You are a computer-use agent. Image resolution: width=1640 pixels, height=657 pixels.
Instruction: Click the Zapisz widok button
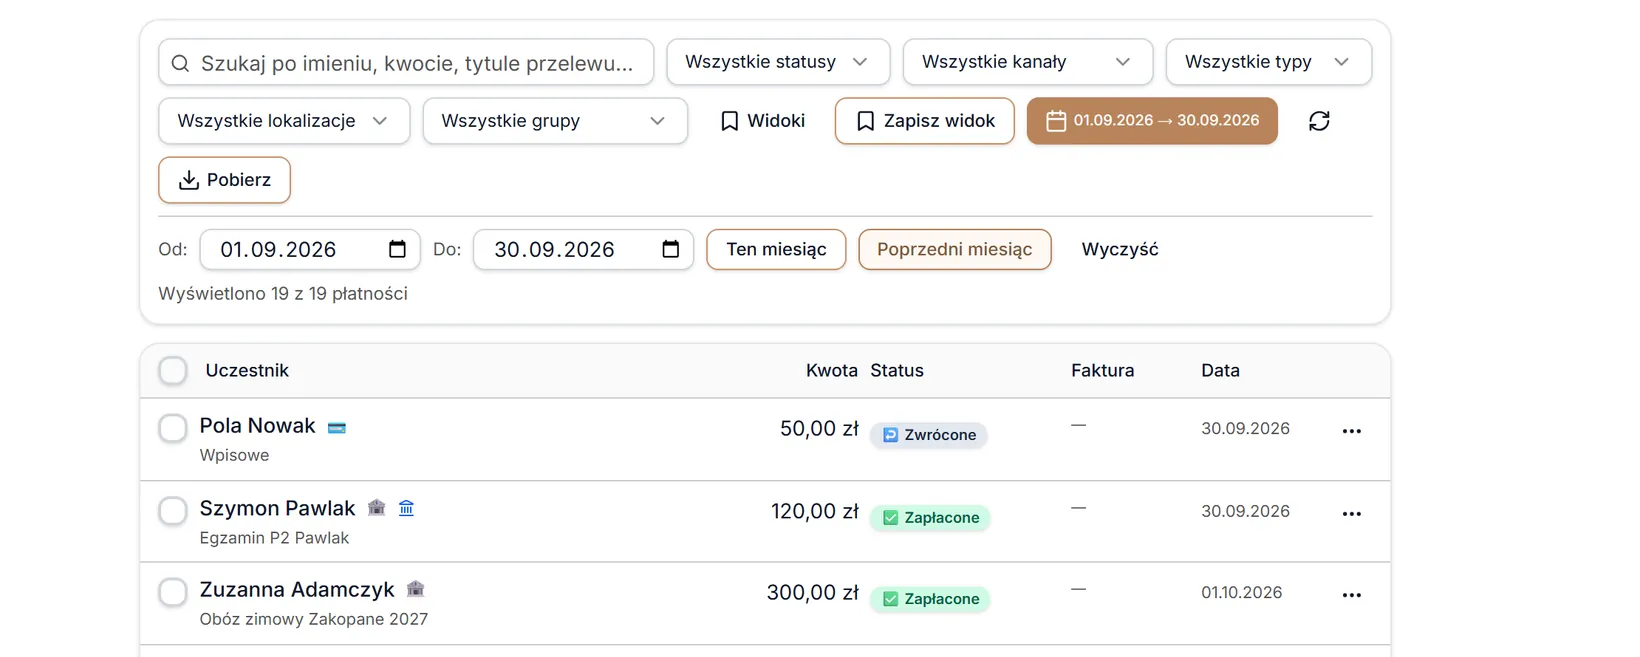click(x=925, y=121)
